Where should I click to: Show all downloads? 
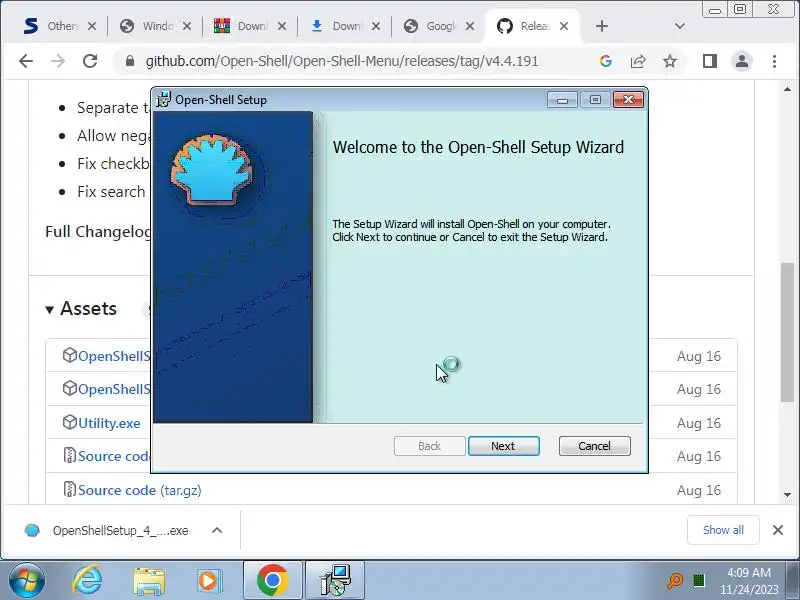(723, 530)
